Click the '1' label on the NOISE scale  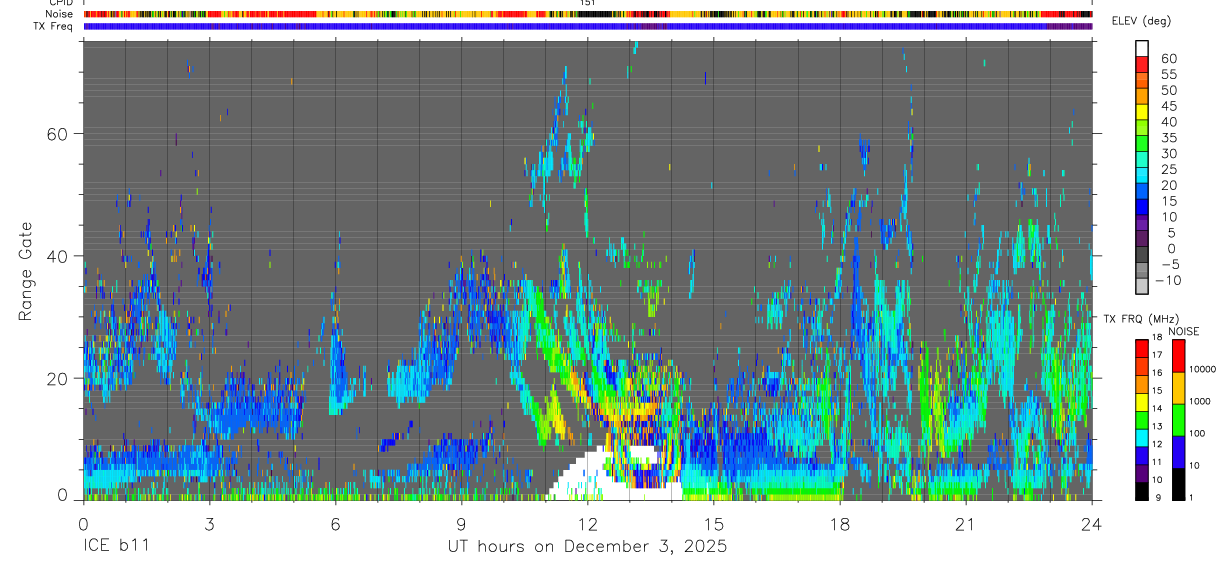(x=1191, y=498)
